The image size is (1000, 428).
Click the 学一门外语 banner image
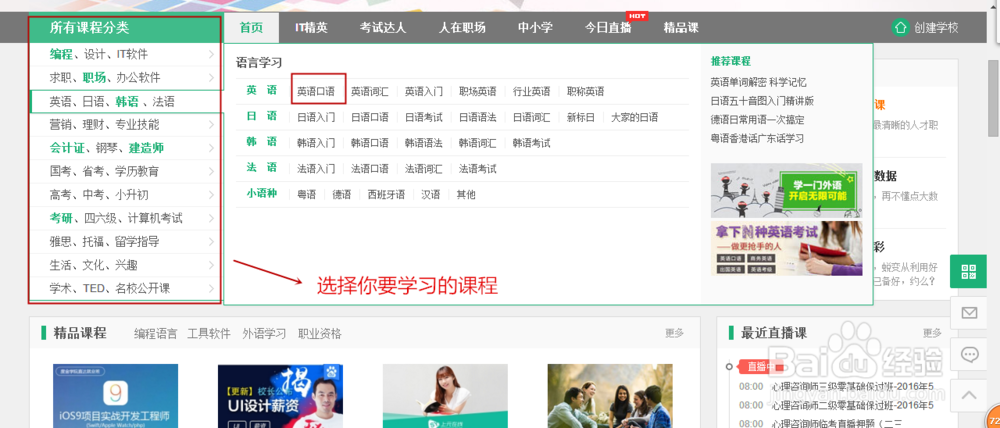[786, 190]
